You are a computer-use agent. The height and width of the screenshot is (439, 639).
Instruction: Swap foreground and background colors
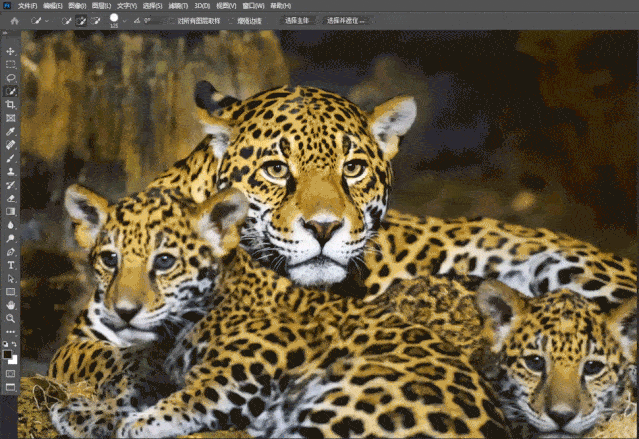click(x=14, y=344)
